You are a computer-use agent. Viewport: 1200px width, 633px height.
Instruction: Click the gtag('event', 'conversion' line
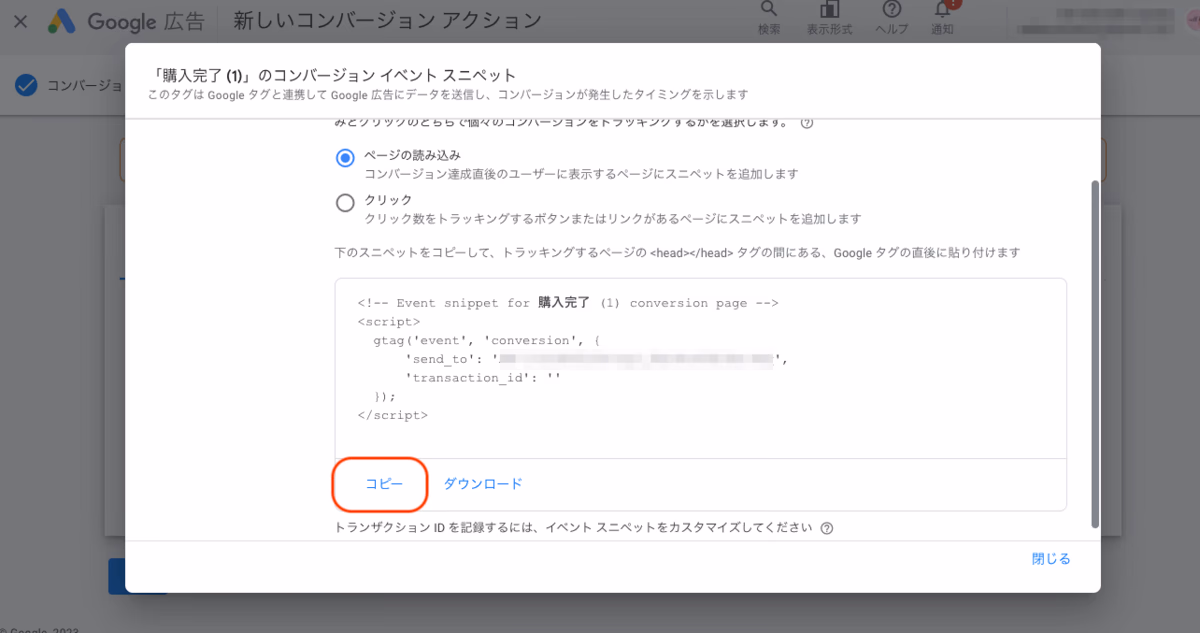pyautogui.click(x=486, y=340)
